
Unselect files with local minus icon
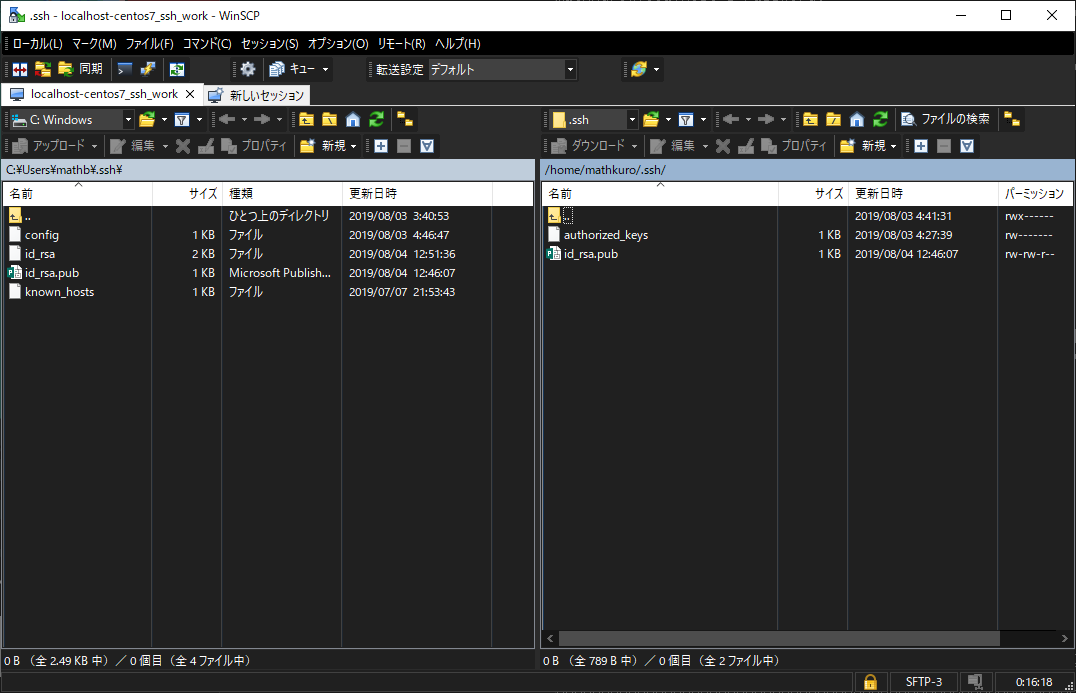404,146
